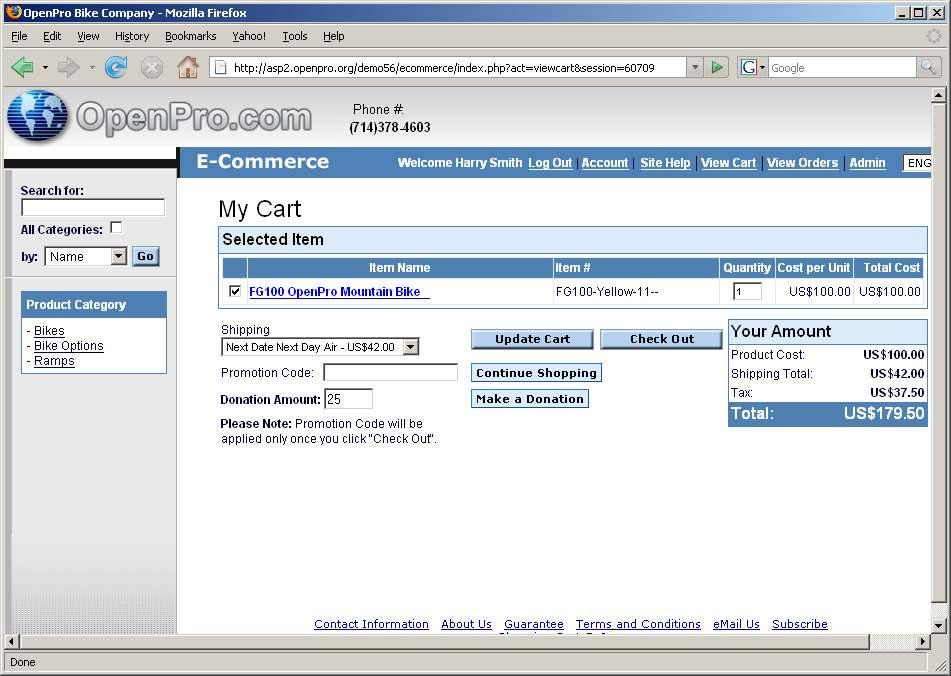The image size is (951, 676).
Task: Click the browser Back arrow button
Action: 22,67
